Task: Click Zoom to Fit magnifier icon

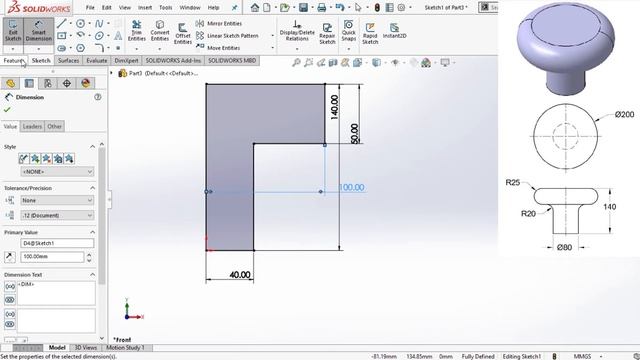Action: click(x=296, y=62)
